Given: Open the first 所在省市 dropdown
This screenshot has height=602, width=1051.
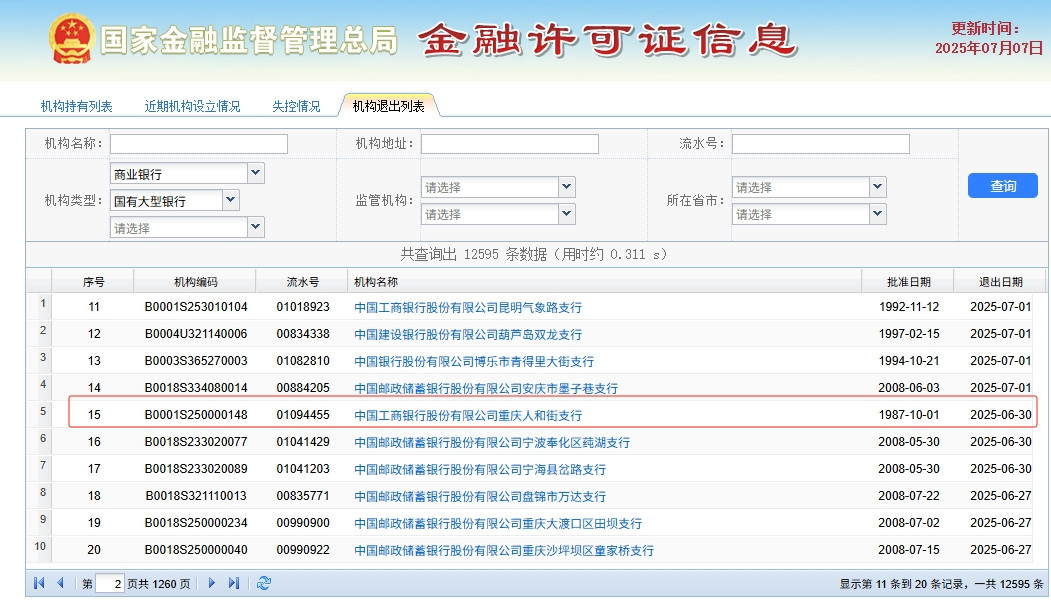Looking at the screenshot, I should coord(877,187).
